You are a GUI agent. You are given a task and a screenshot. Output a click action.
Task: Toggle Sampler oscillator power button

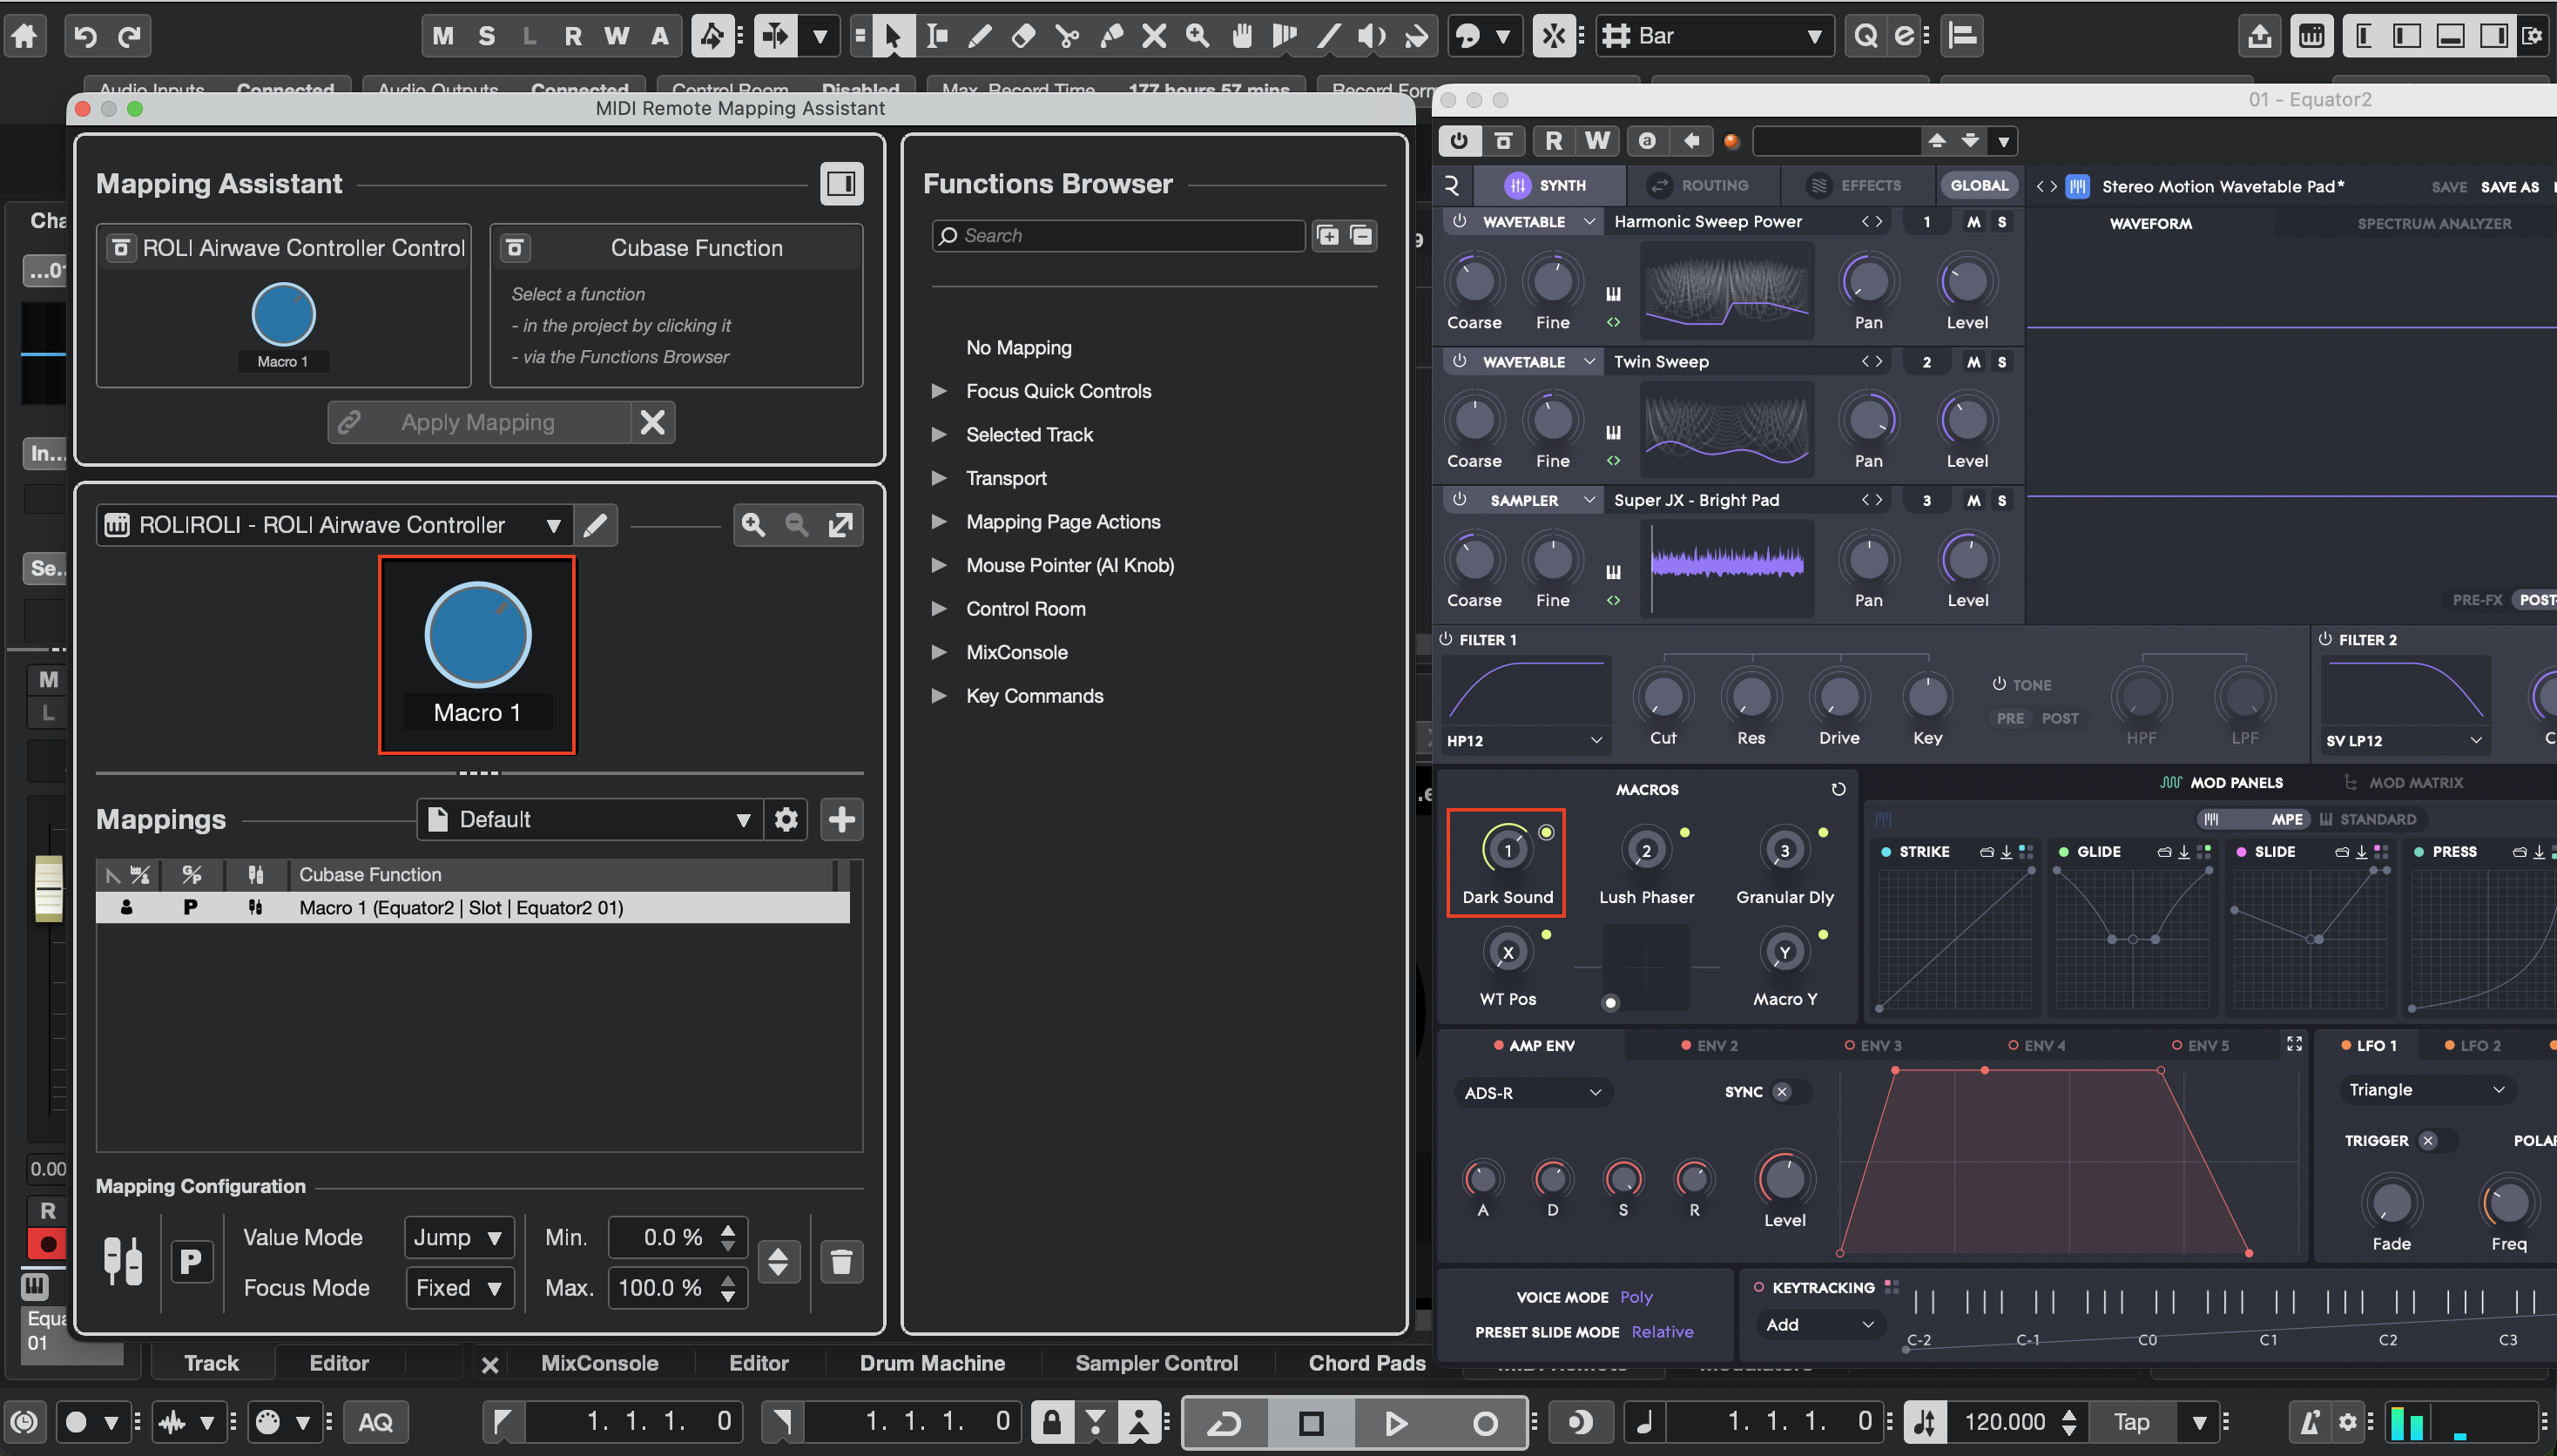point(1459,499)
